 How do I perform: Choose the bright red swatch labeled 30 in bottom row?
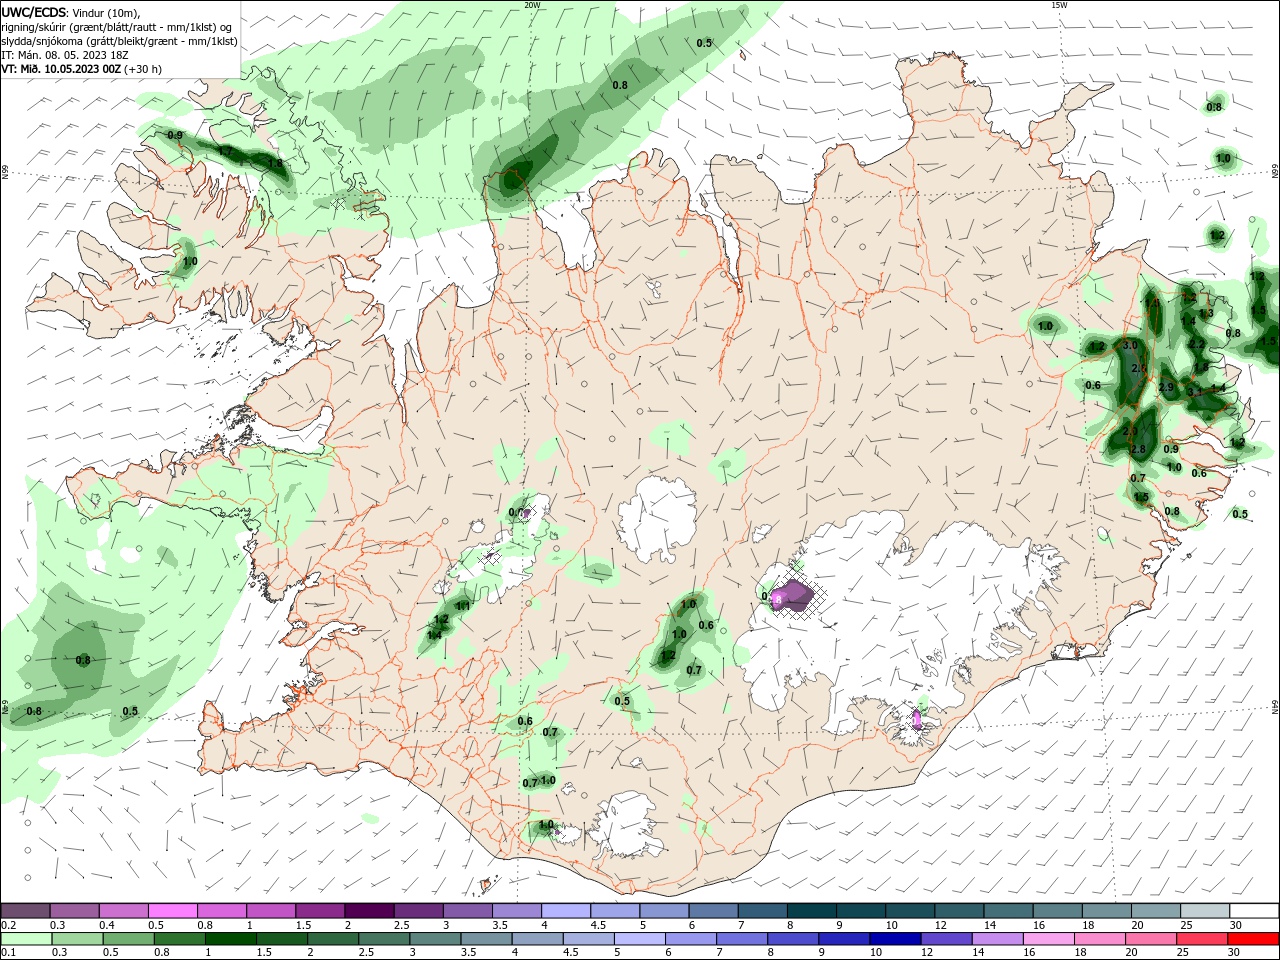1254,939
